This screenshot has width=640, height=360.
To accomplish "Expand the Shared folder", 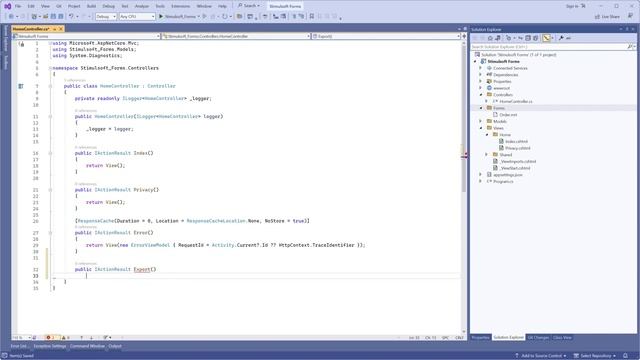I will click(487, 155).
